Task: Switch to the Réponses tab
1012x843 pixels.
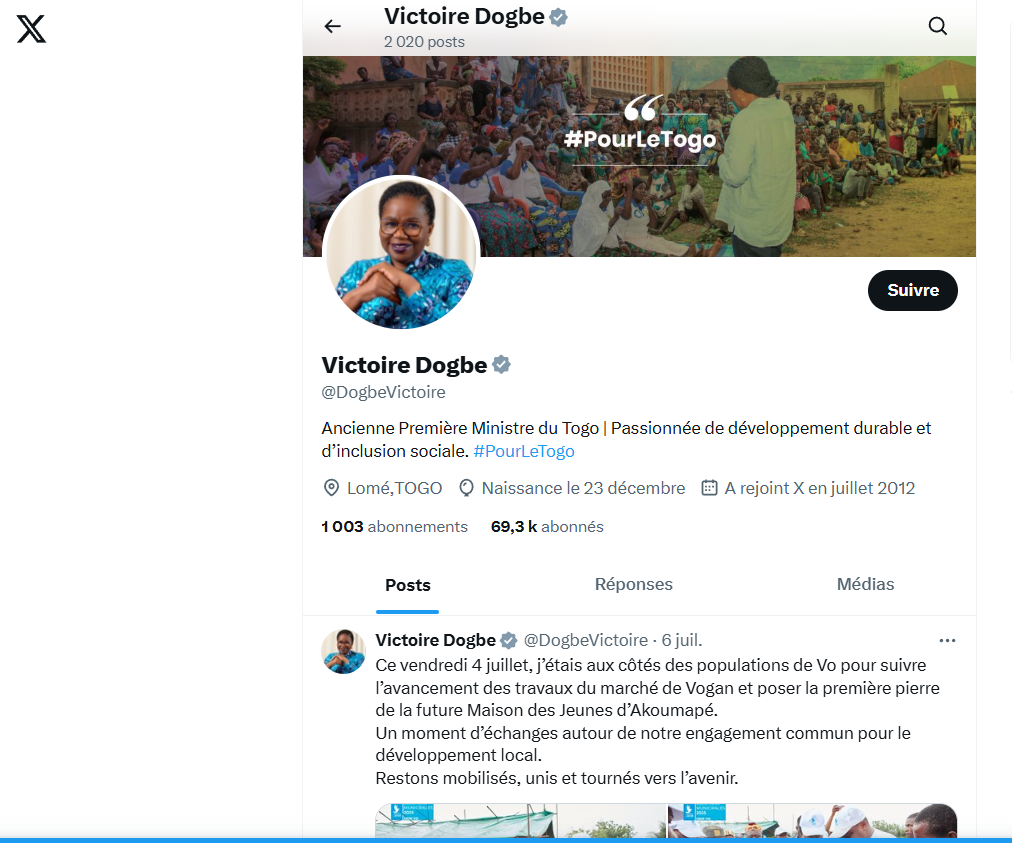Action: coord(633,584)
